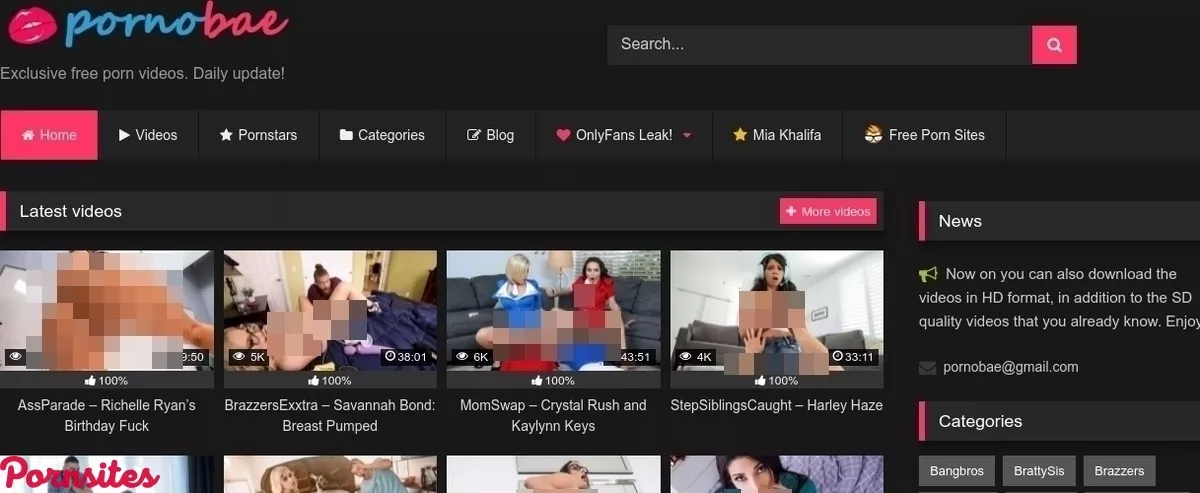Open the video thumbnail with 38:01 duration
Image resolution: width=1200 pixels, height=493 pixels.
tap(330, 310)
